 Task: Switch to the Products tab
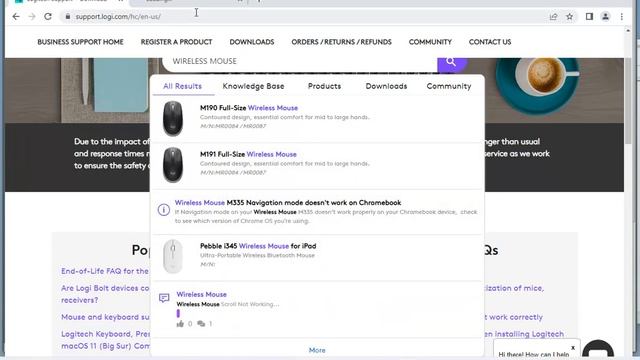[324, 86]
